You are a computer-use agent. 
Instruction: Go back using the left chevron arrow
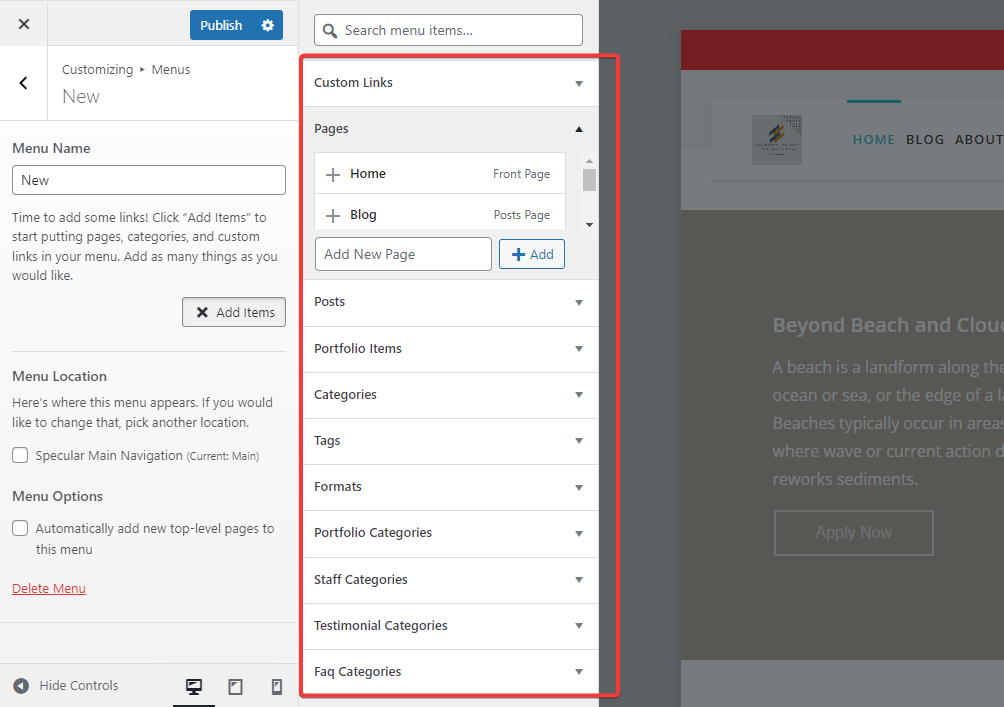[x=24, y=83]
